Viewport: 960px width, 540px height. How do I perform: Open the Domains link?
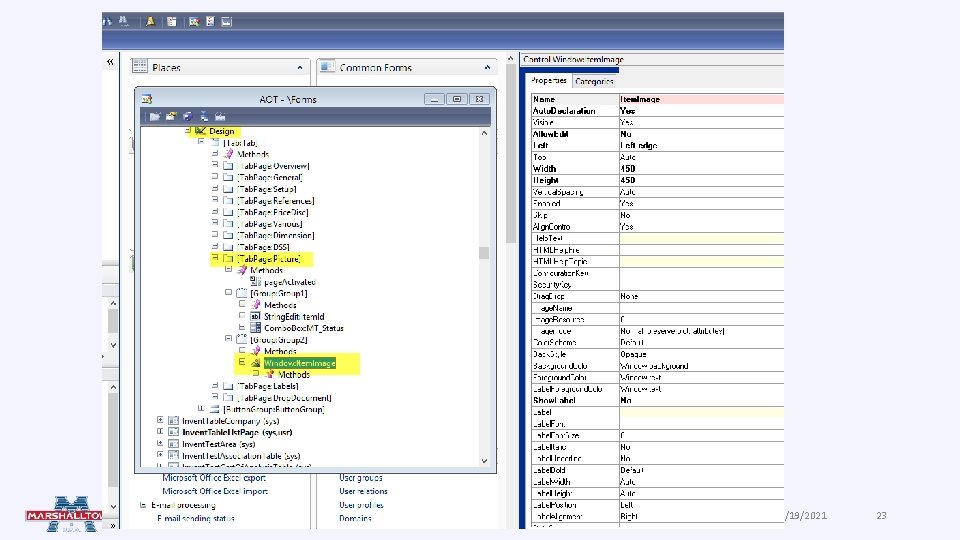[355, 518]
